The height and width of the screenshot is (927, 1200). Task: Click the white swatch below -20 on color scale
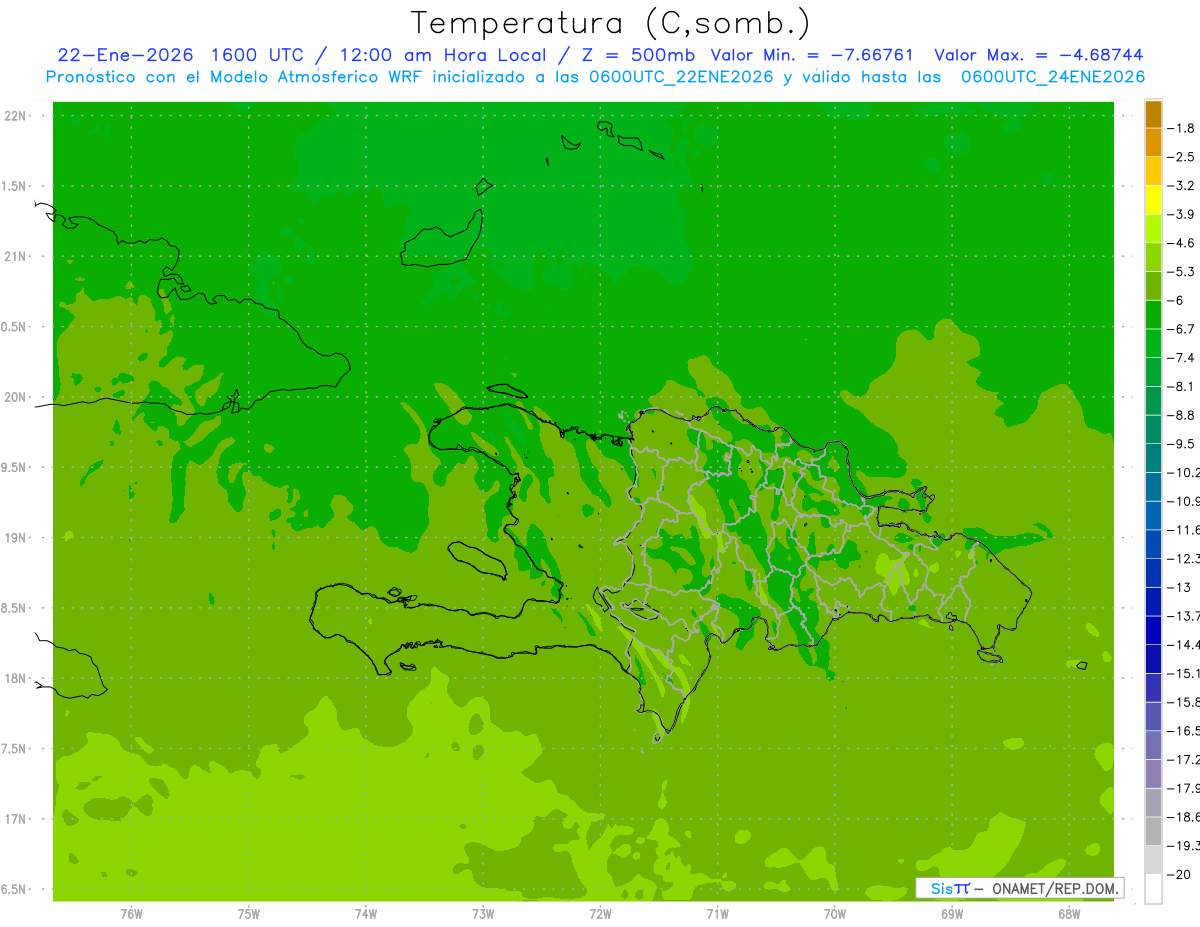click(x=1153, y=888)
